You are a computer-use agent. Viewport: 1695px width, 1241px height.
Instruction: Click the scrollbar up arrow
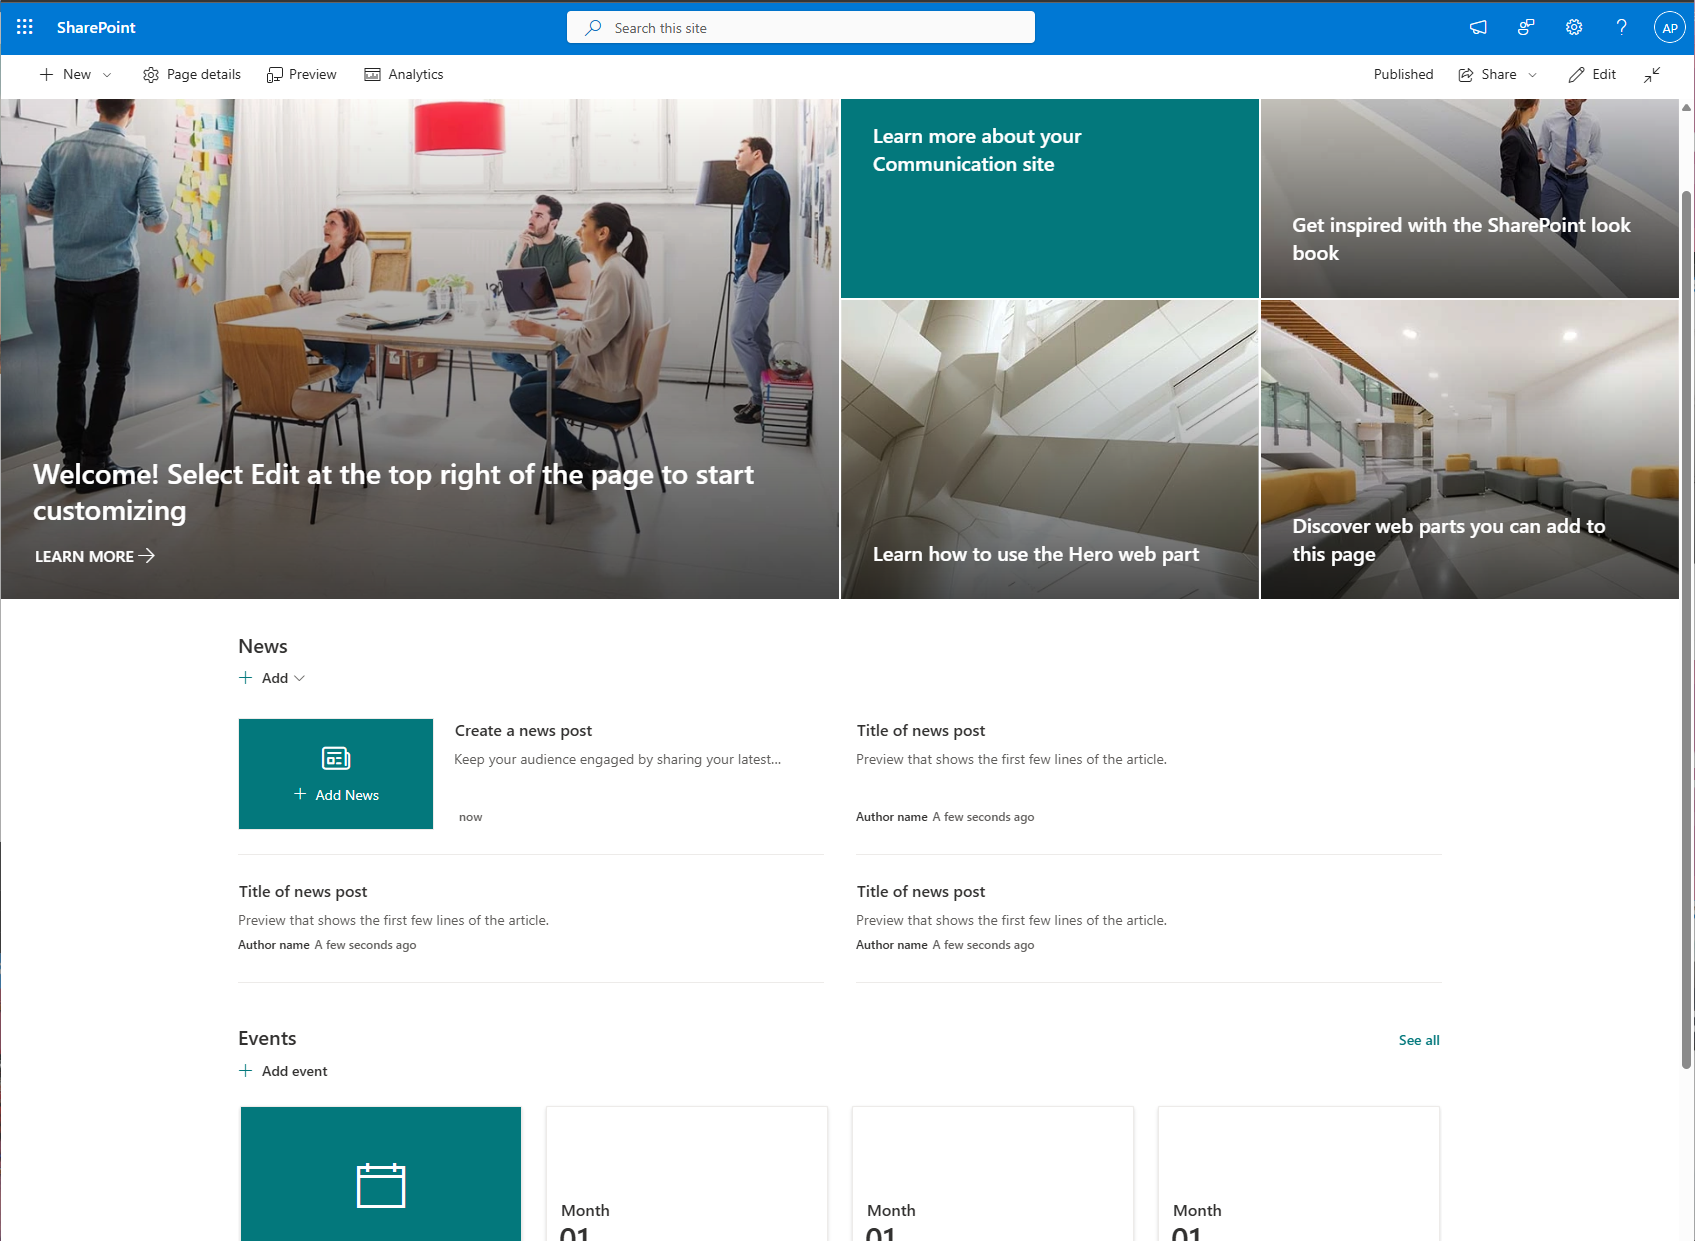(1687, 107)
